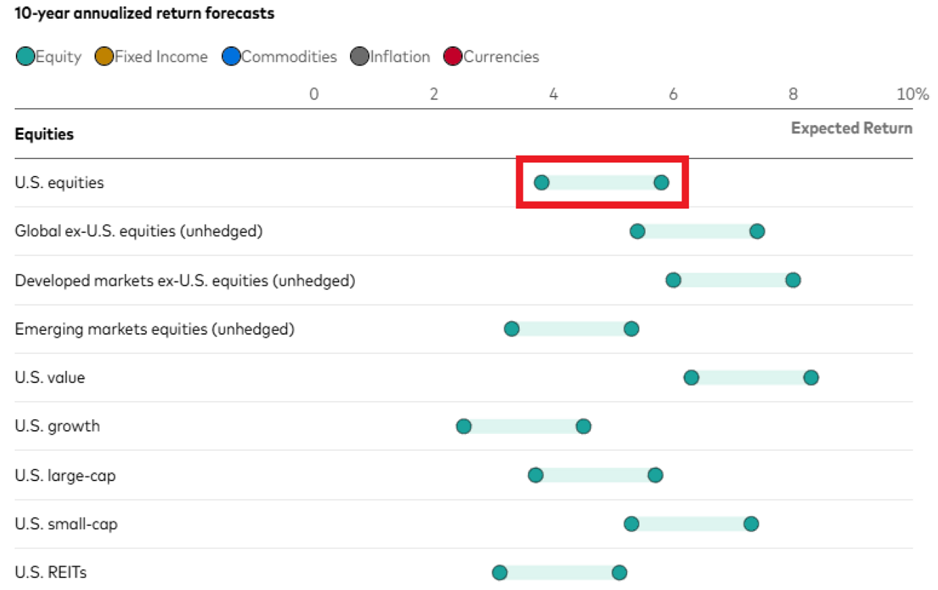Screen dimensions: 938x590
Task: Select the U.S. growth row label
Action: pyautogui.click(x=57, y=426)
